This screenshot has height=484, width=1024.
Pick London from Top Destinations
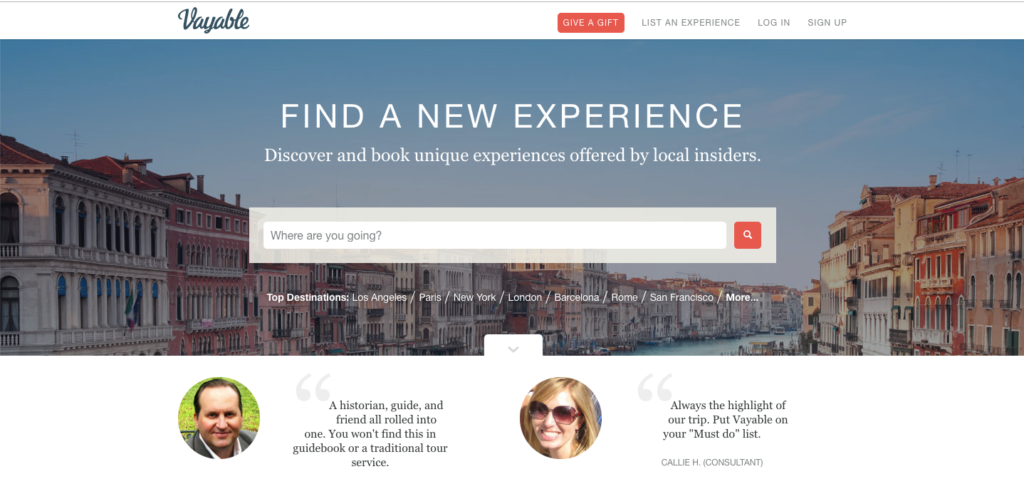pyautogui.click(x=524, y=297)
